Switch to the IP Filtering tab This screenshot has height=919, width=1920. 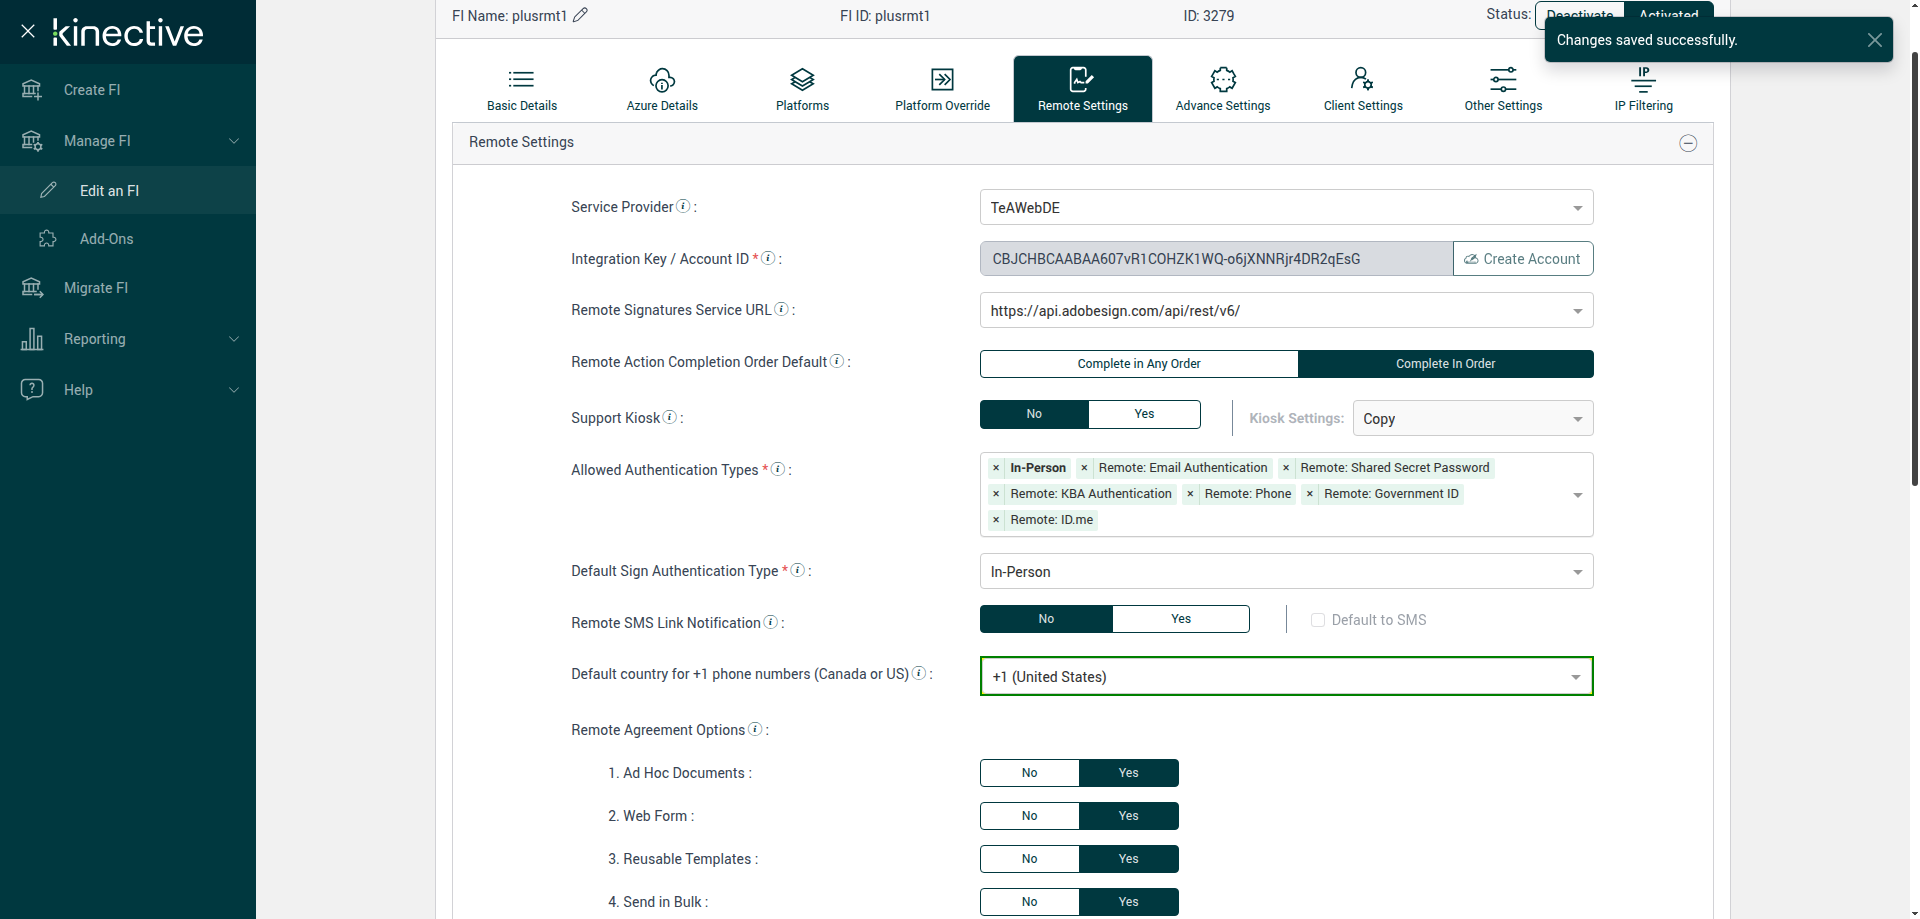1643,89
